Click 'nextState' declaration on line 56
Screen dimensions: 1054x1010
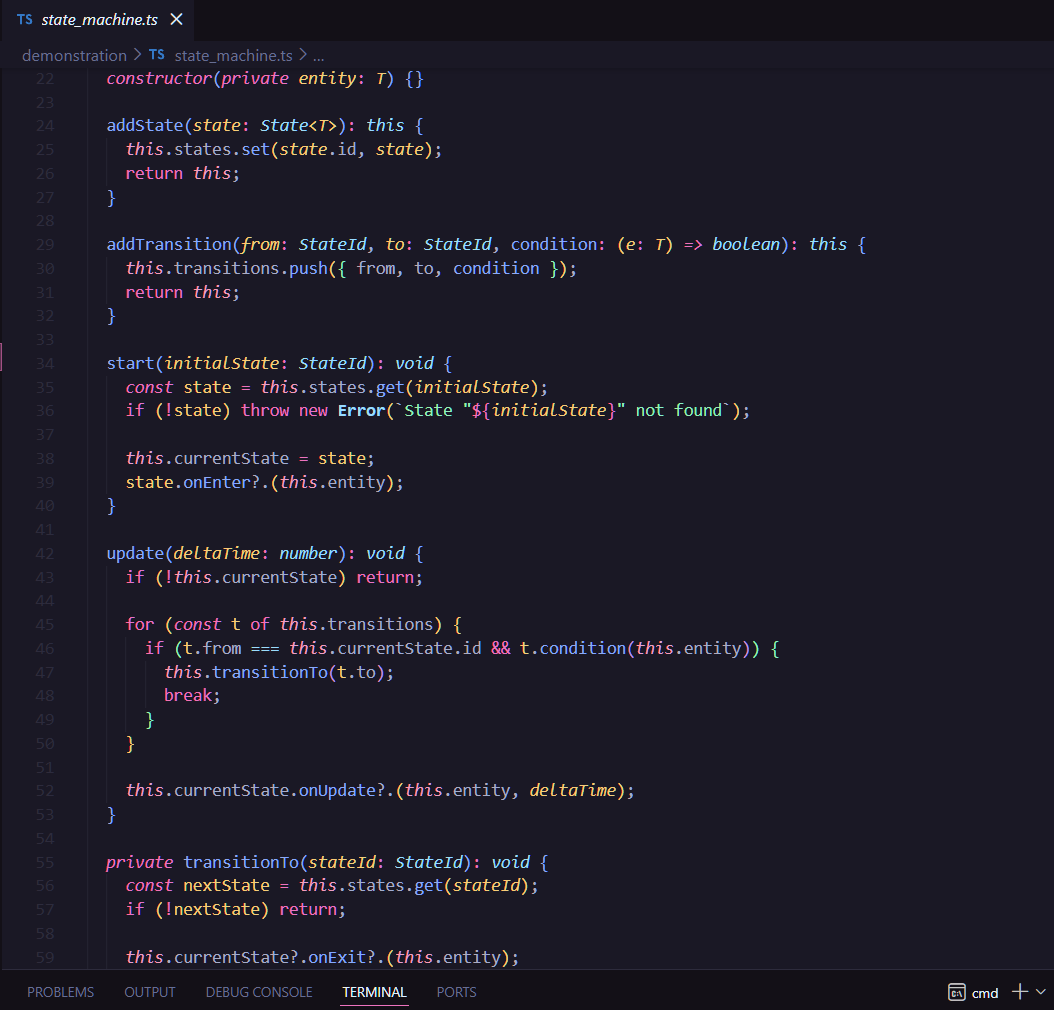click(227, 886)
